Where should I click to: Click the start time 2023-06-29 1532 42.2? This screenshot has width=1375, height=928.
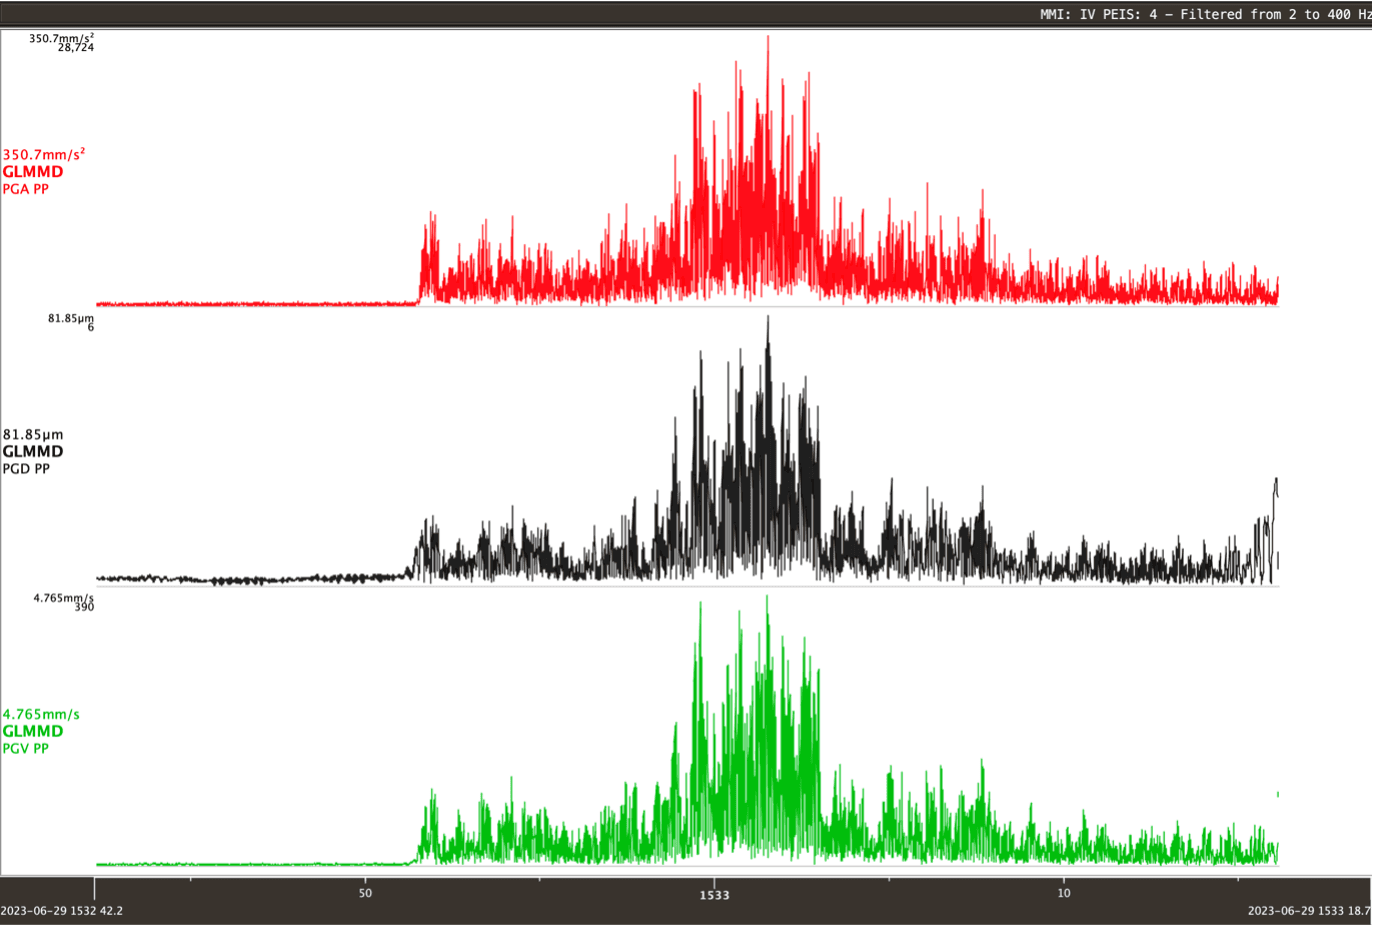tap(62, 911)
